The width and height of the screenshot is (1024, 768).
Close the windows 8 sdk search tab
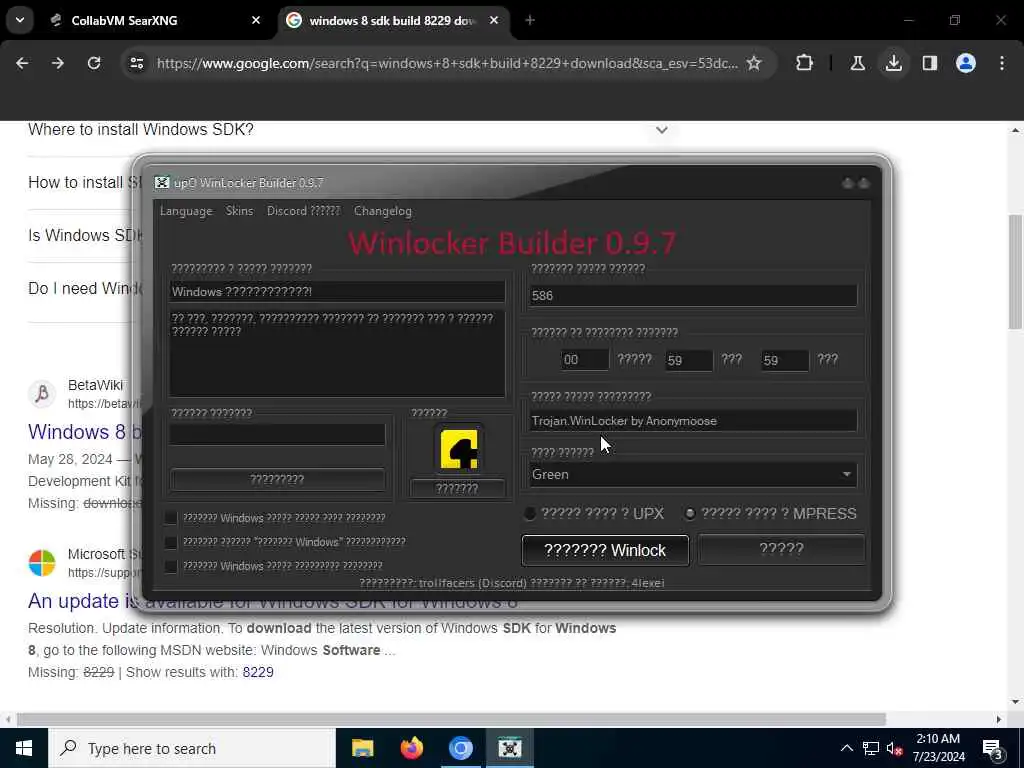coord(494,20)
